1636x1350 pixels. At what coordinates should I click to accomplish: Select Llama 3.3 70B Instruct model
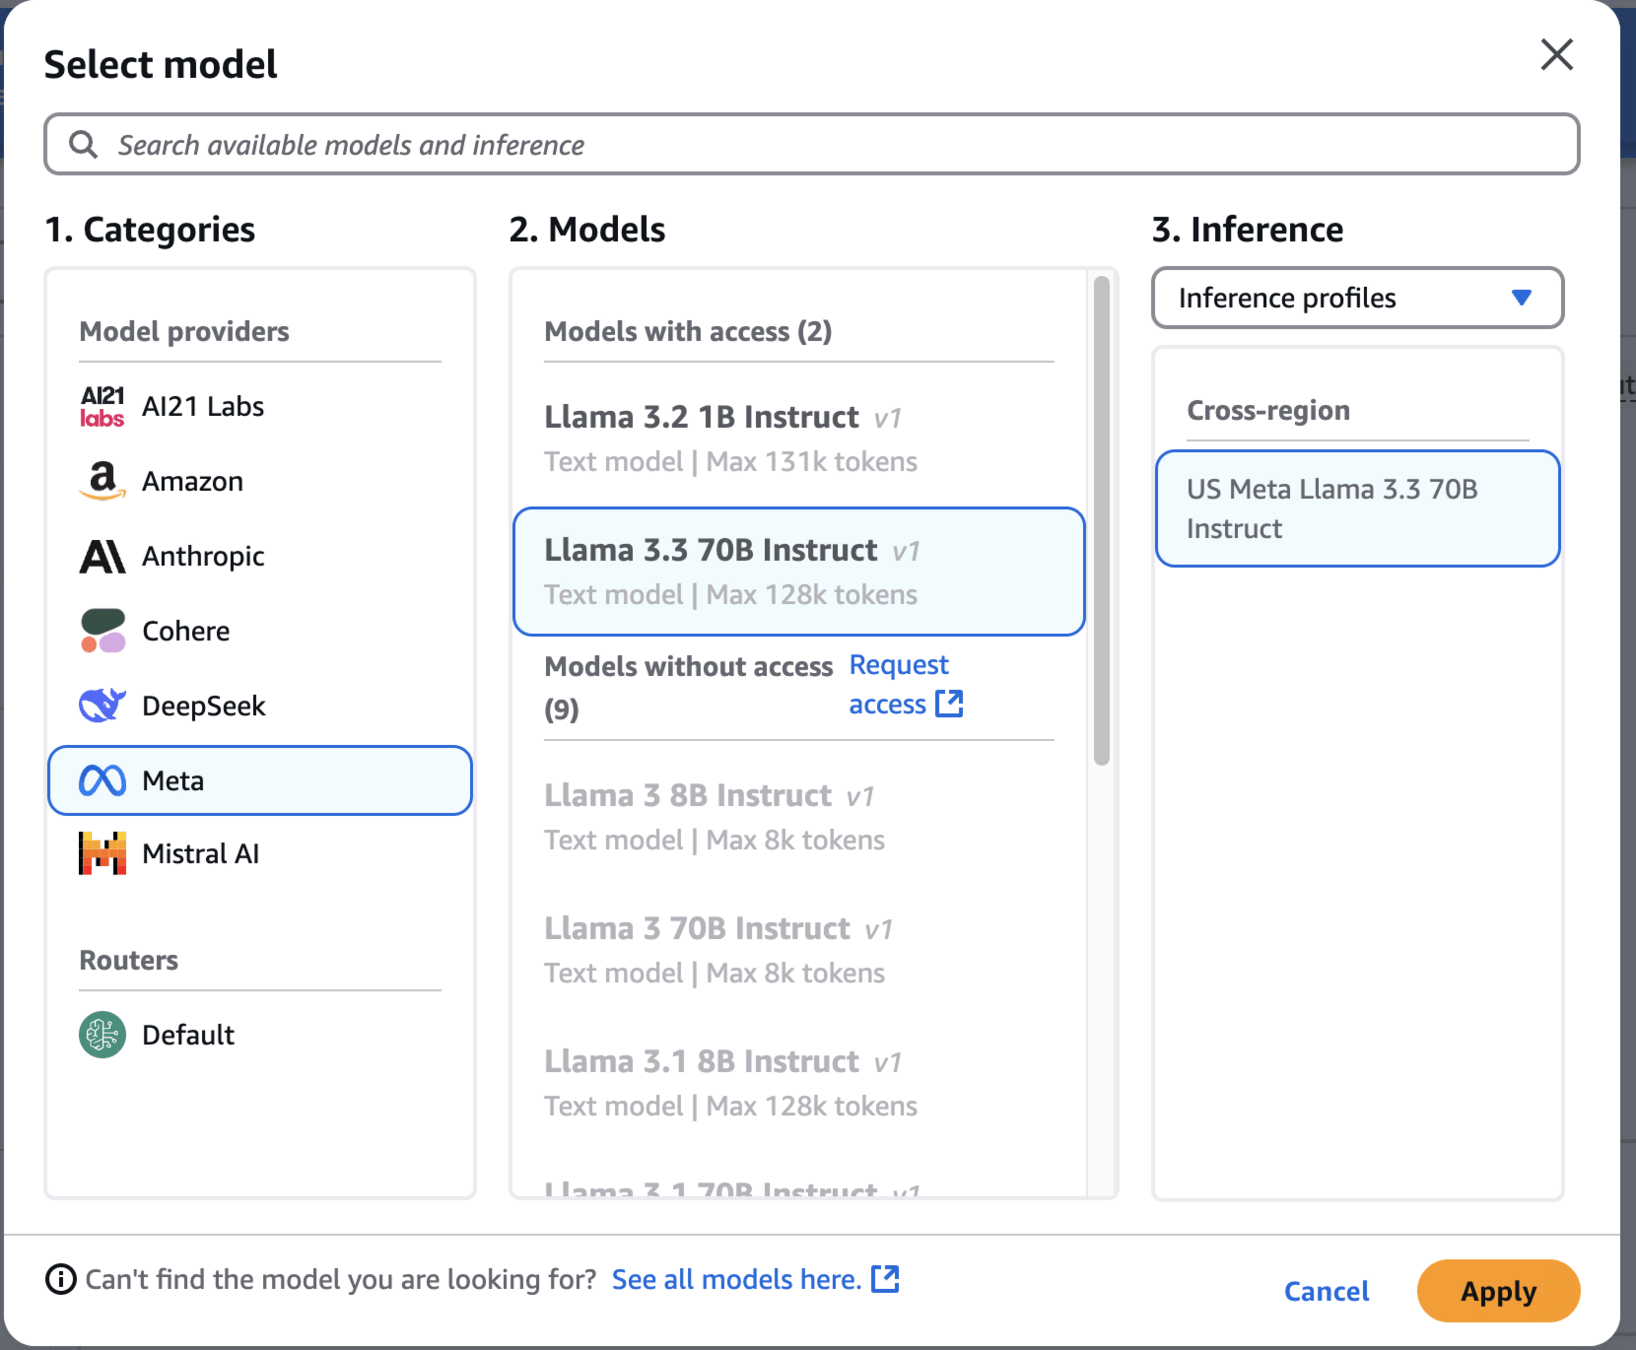point(799,571)
